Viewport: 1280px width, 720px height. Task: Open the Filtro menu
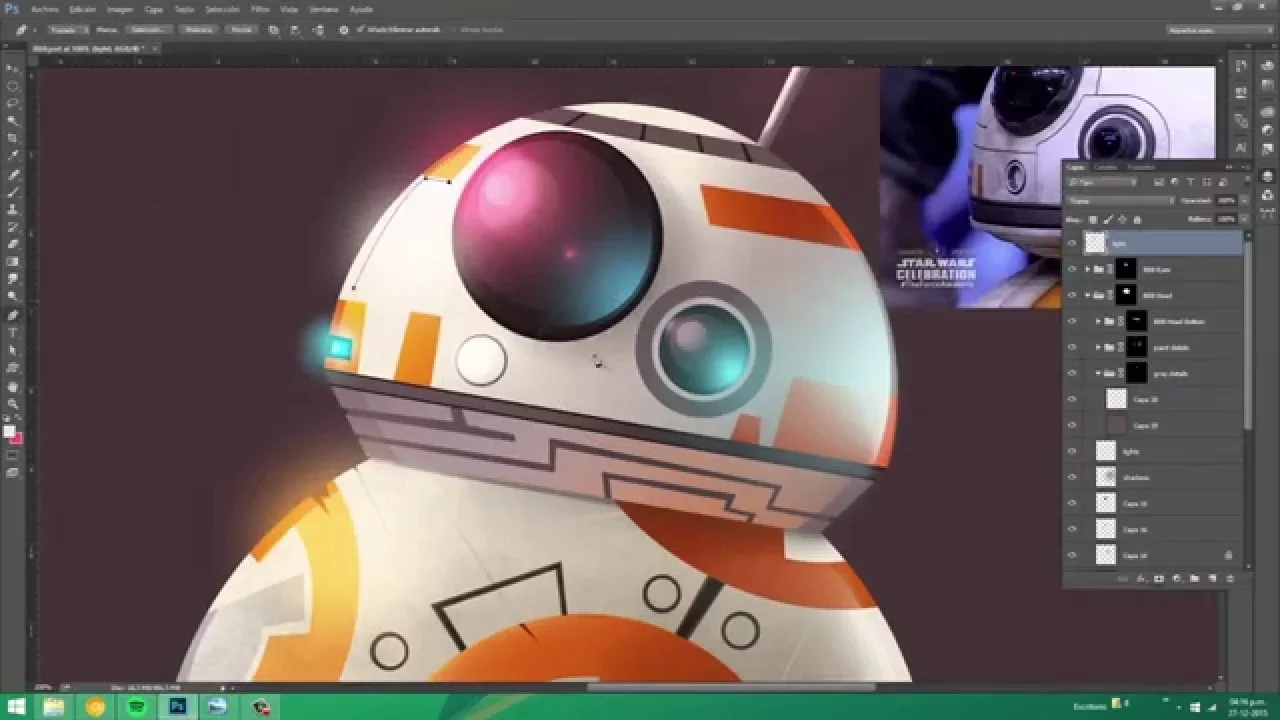tap(260, 8)
